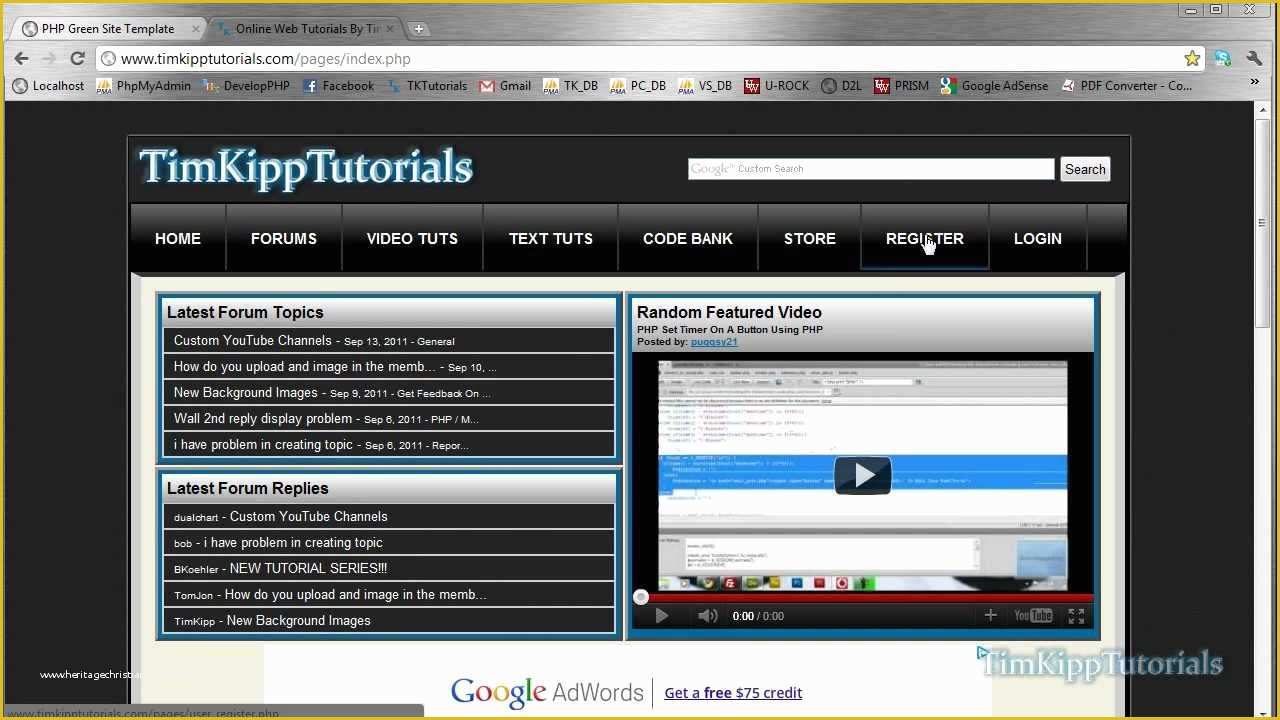Open the PhpMyAdmin bookmark

(x=143, y=86)
